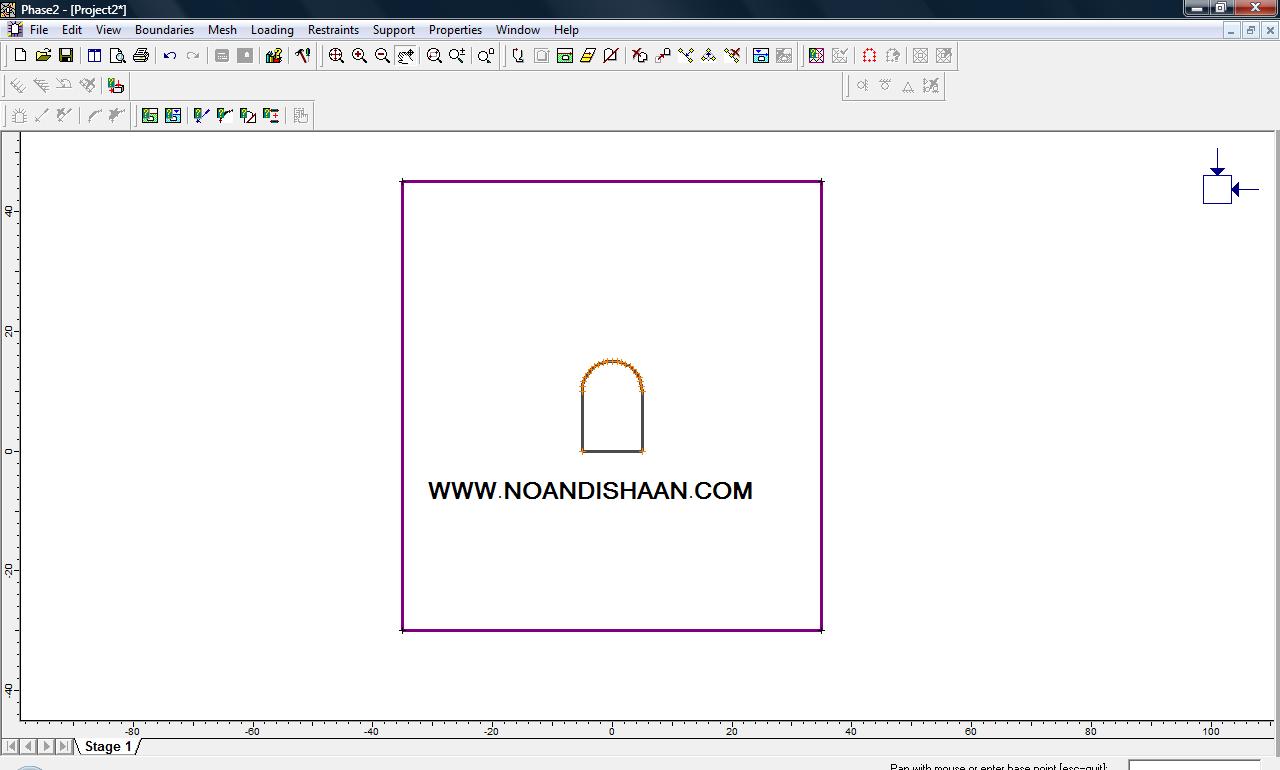This screenshot has height=770, width=1280.
Task: Open the Properties menu
Action: tap(455, 30)
